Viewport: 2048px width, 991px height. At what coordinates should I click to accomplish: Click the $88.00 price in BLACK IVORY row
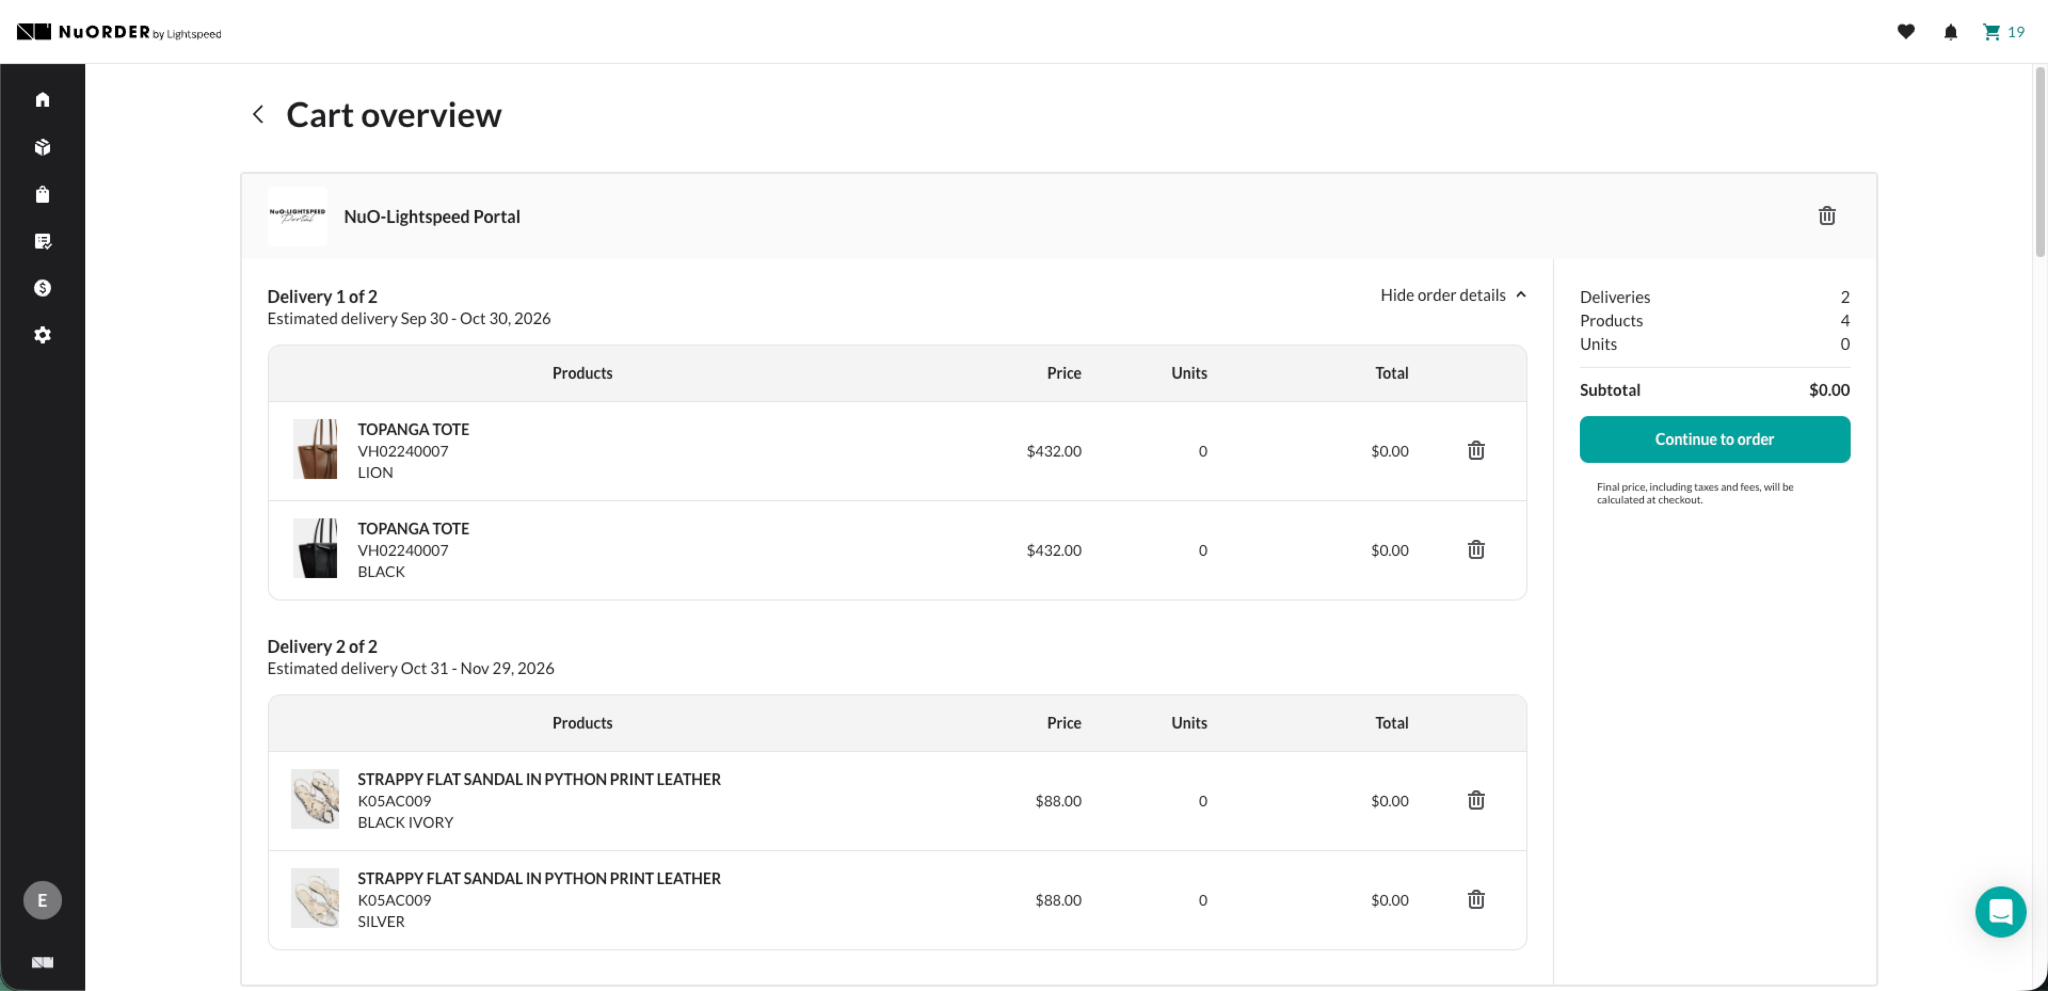pos(1058,801)
